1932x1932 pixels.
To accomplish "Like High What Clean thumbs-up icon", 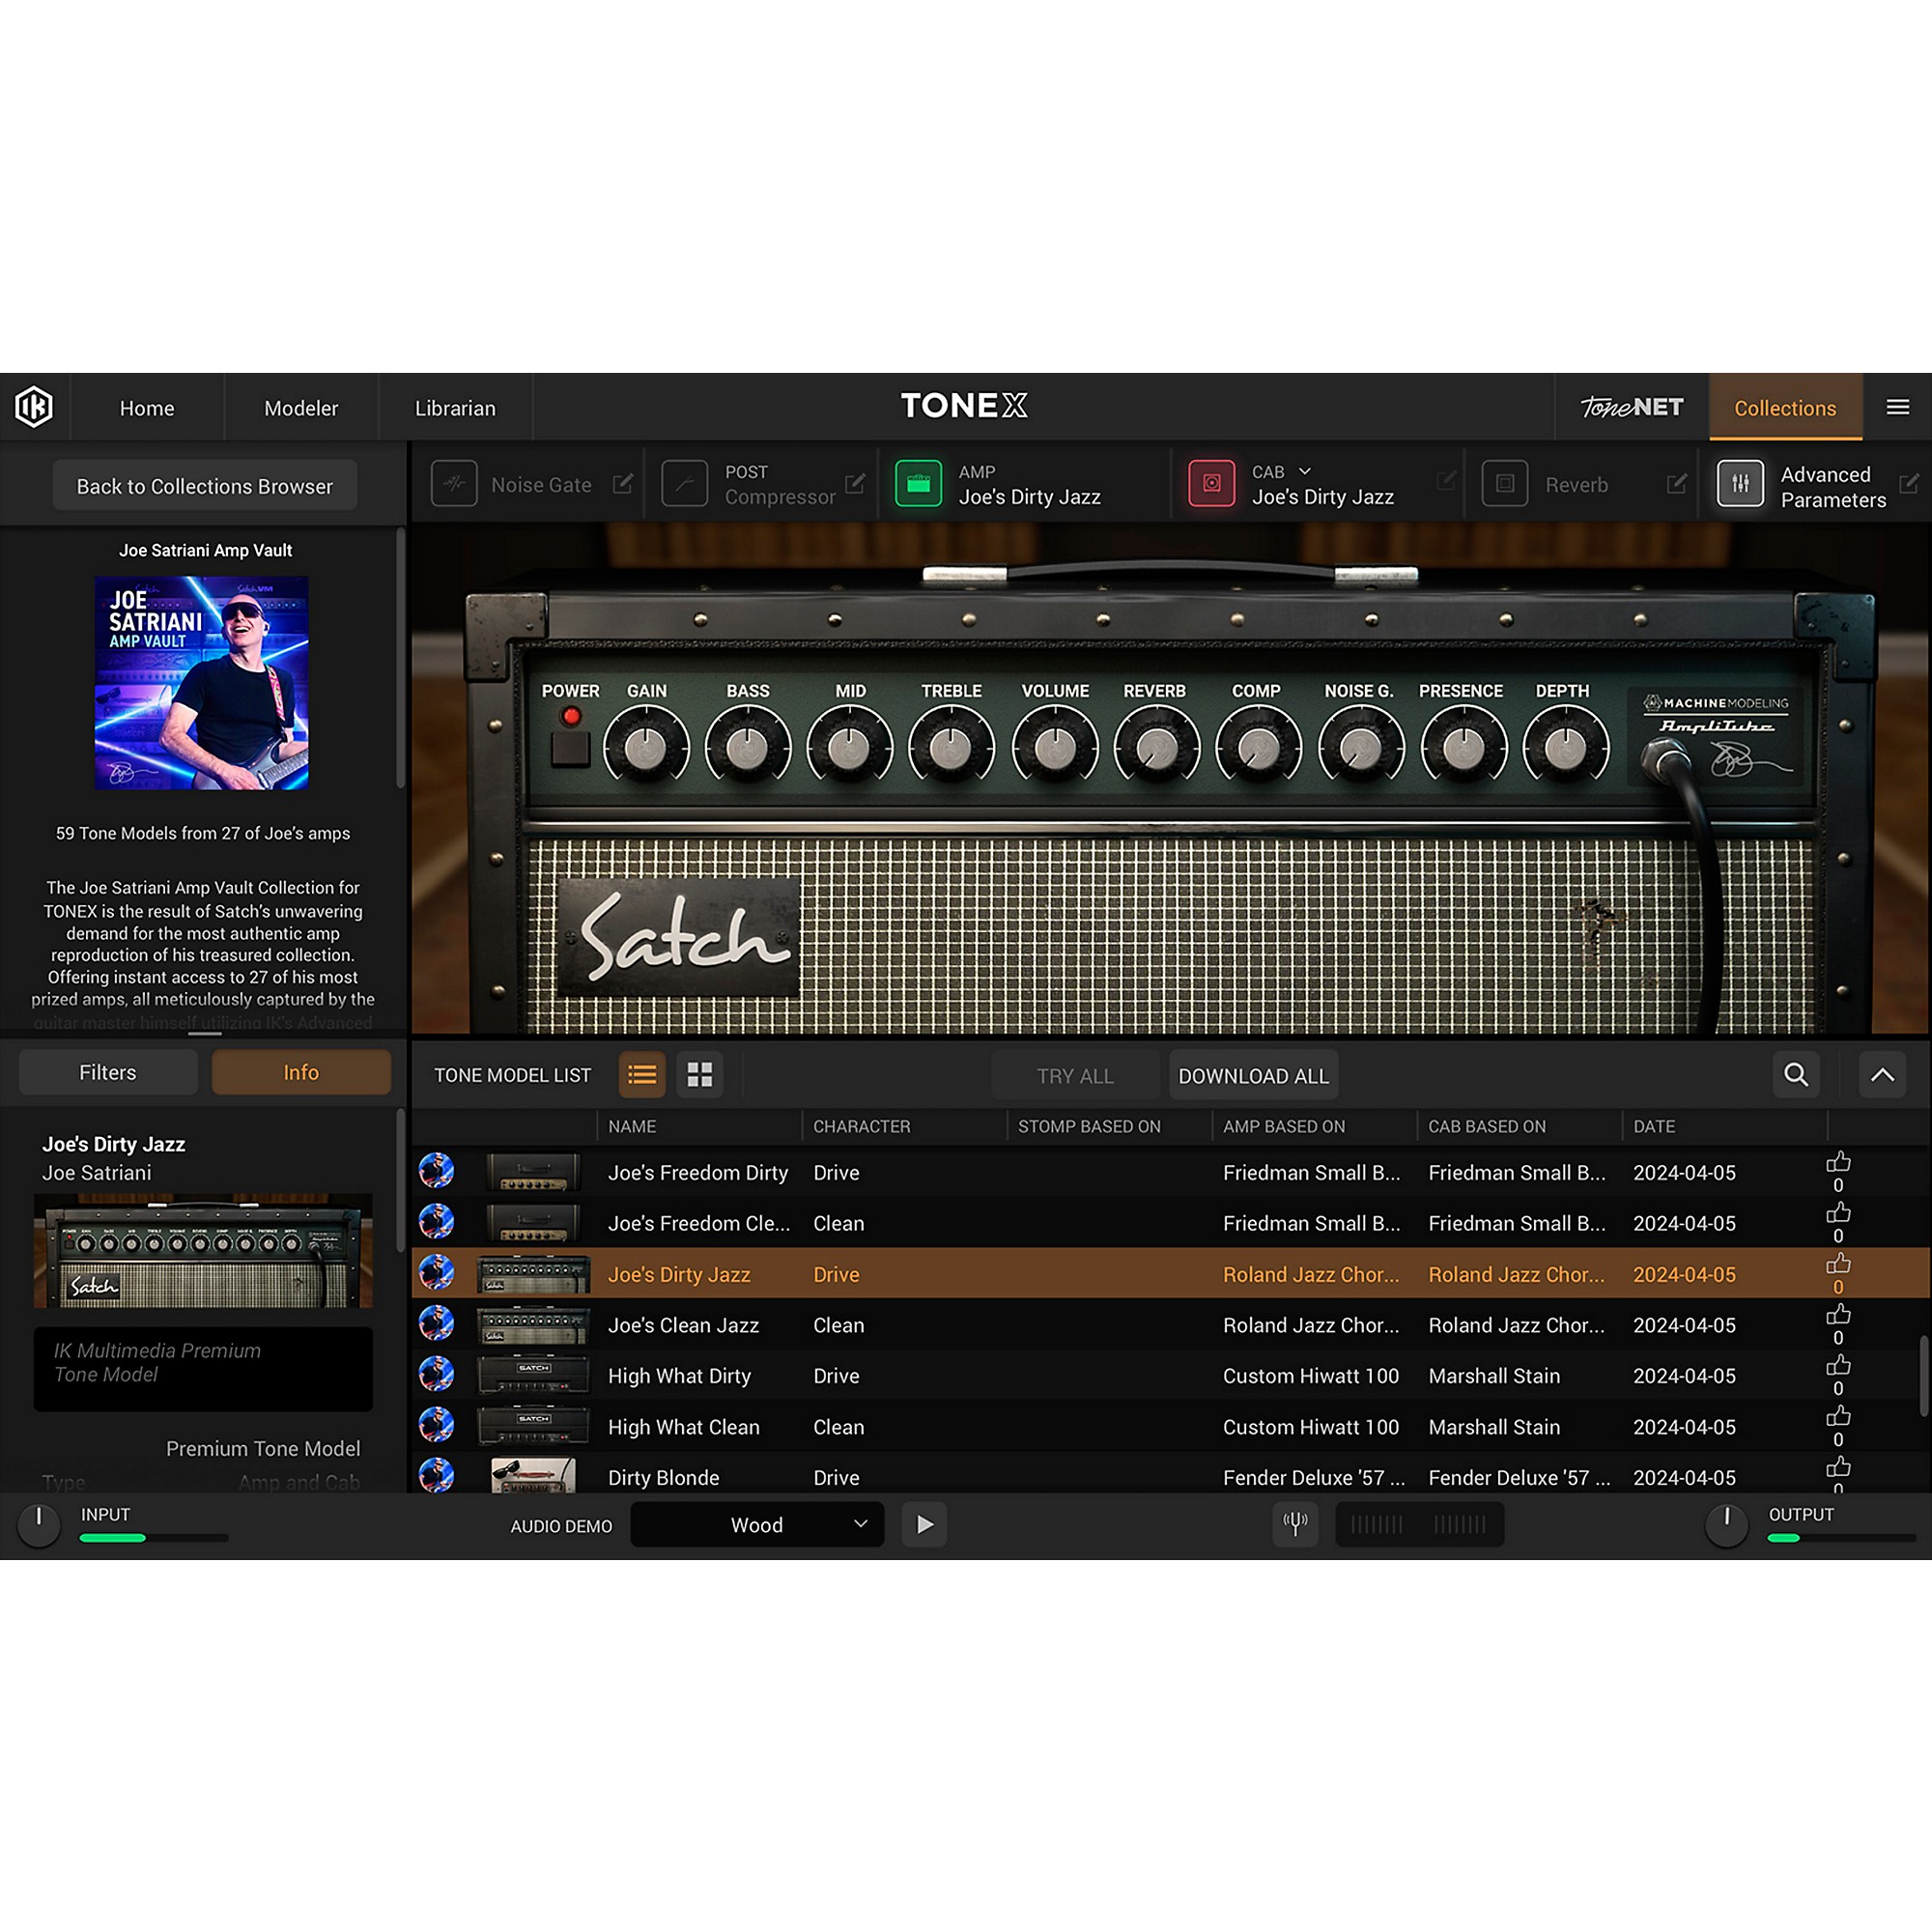I will [1838, 1417].
